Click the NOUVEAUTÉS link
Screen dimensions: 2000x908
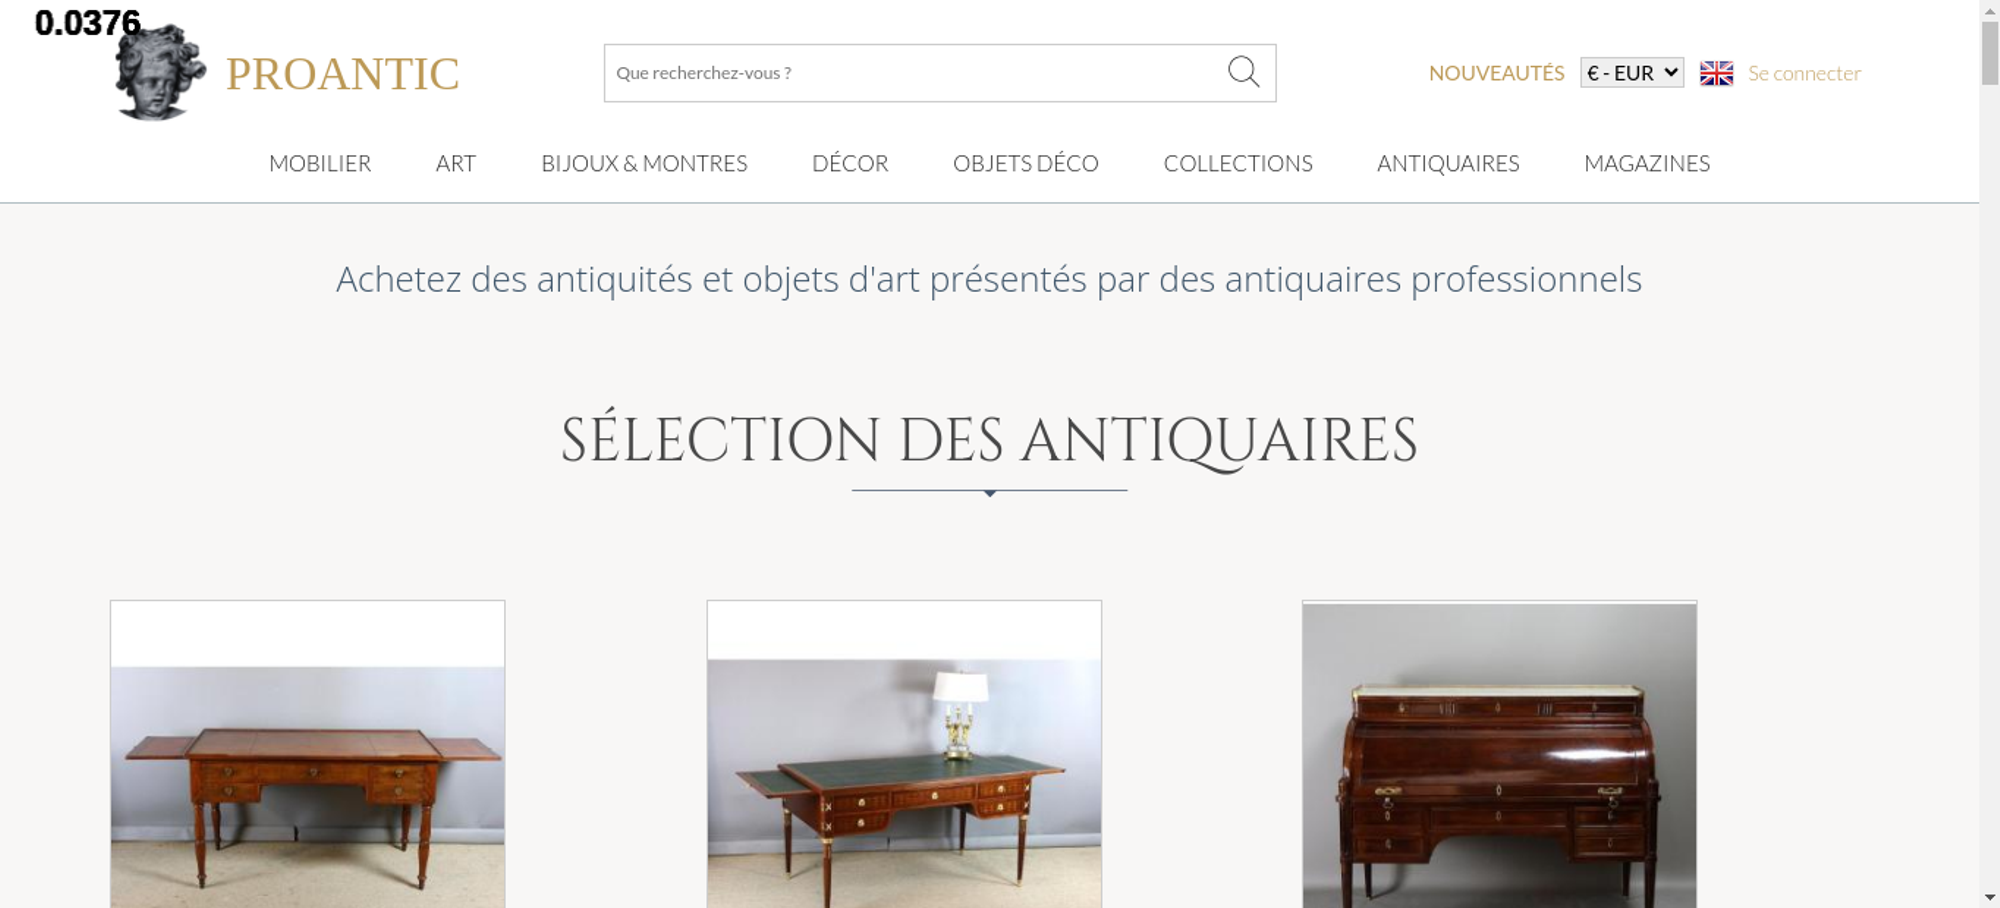(1496, 73)
